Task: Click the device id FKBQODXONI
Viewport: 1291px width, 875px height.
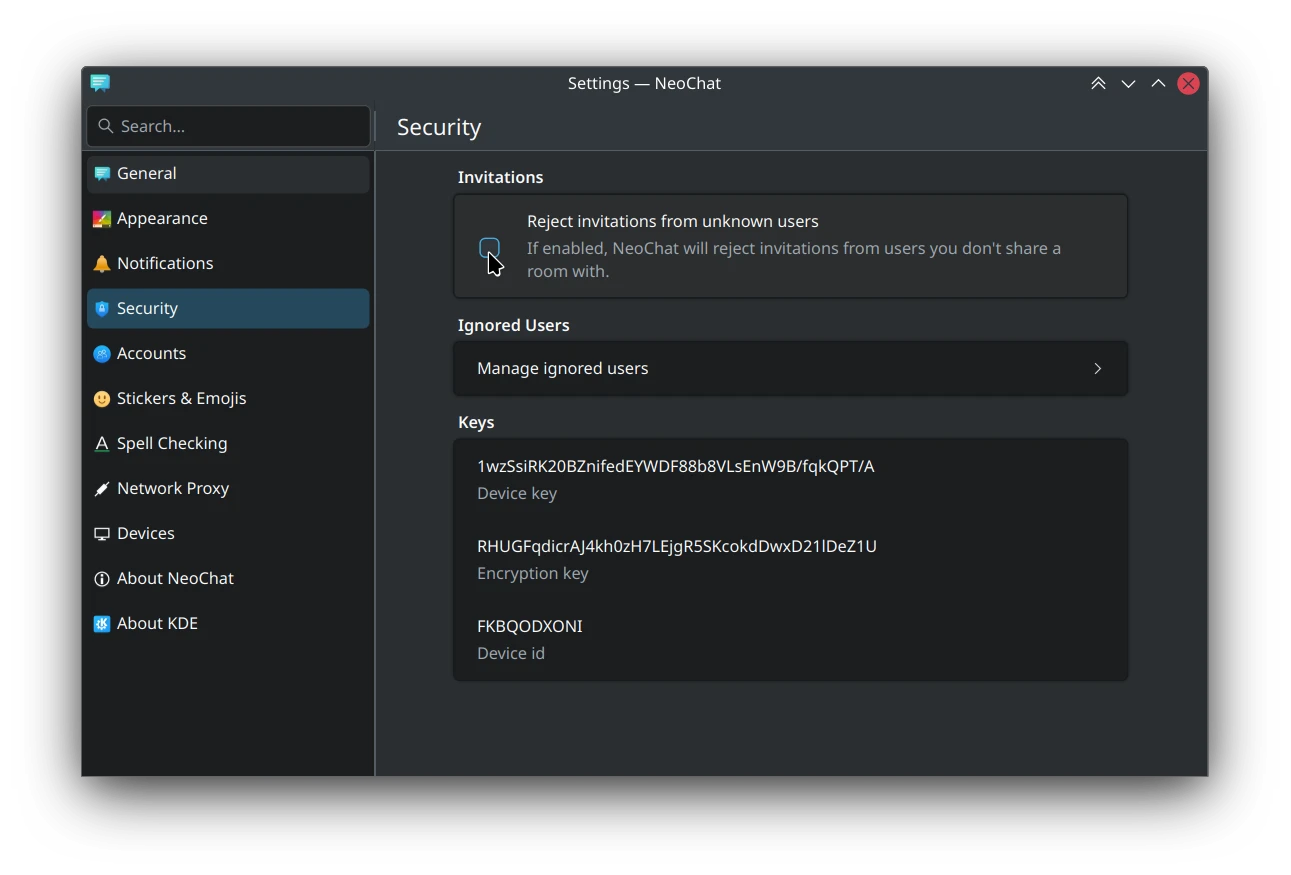Action: [530, 626]
